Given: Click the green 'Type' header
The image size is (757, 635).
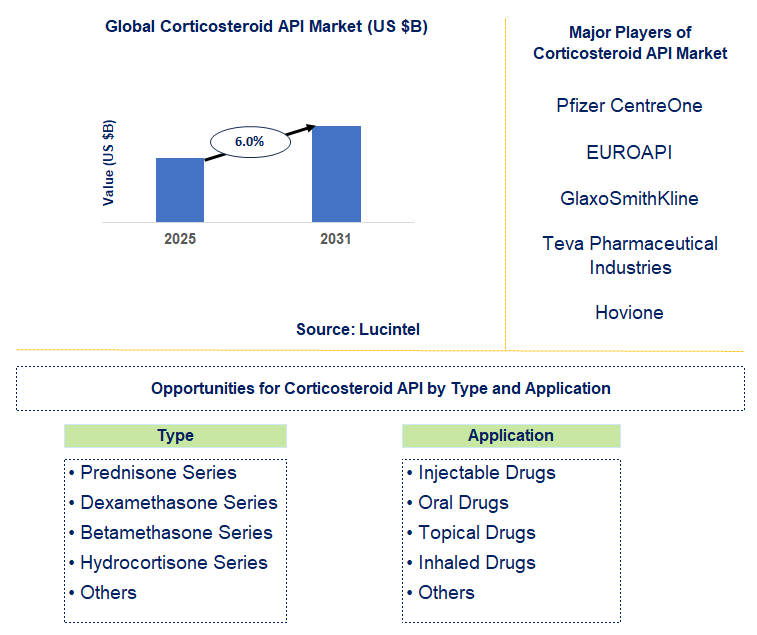Looking at the screenshot, I should (x=175, y=436).
